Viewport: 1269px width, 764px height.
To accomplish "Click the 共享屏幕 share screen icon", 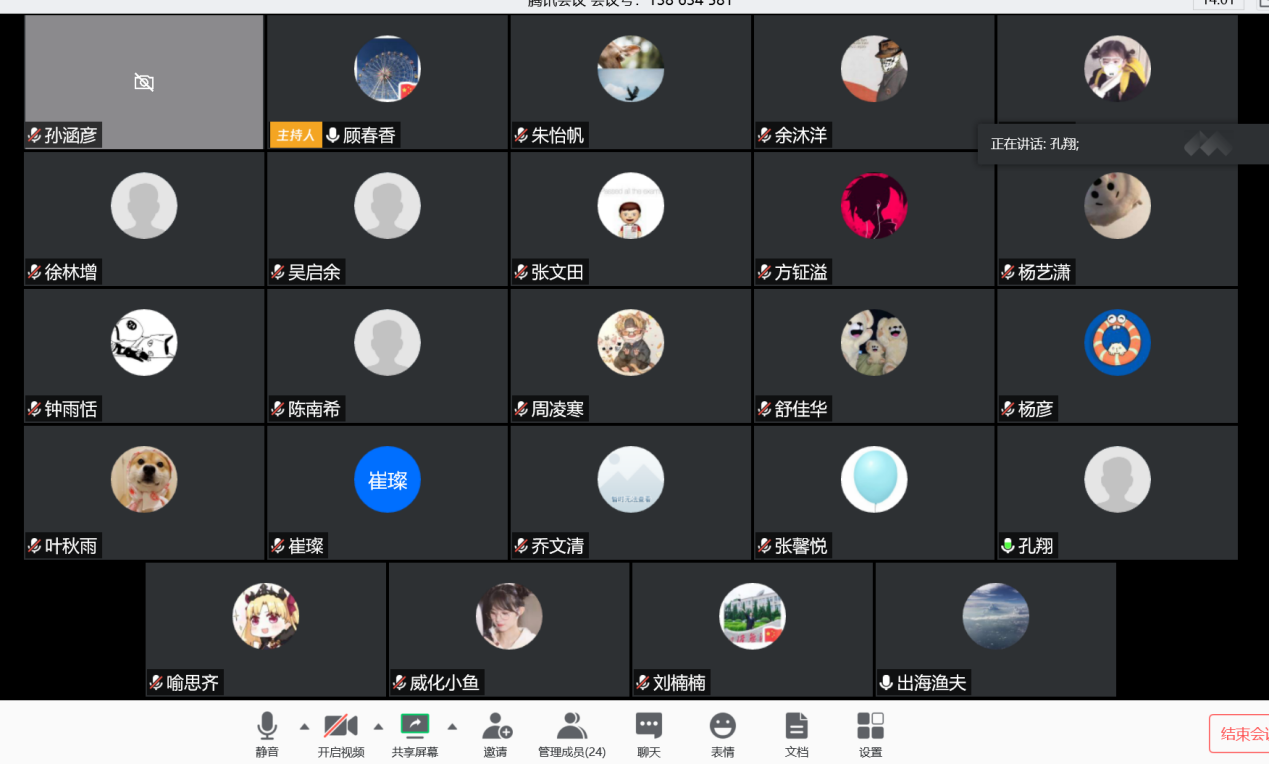I will (414, 727).
